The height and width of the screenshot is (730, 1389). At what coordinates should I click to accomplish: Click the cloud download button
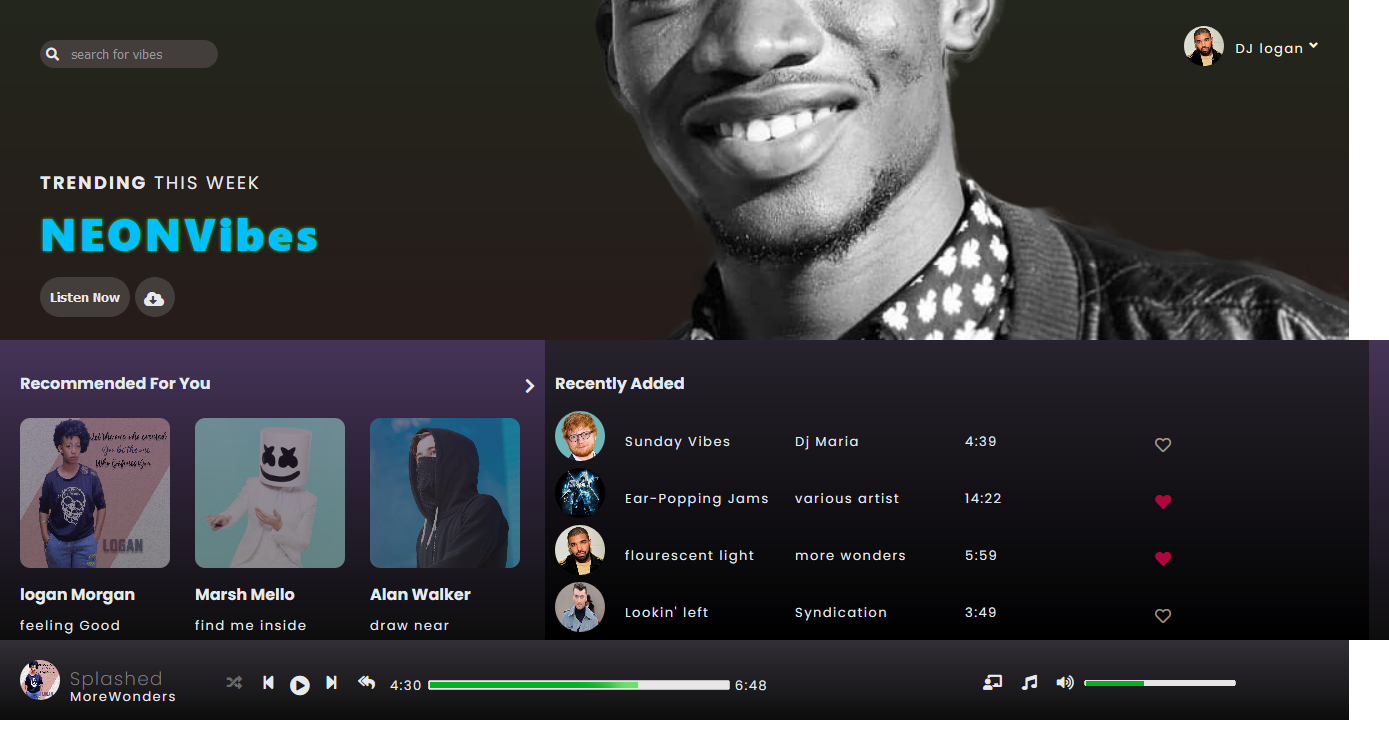pos(155,297)
